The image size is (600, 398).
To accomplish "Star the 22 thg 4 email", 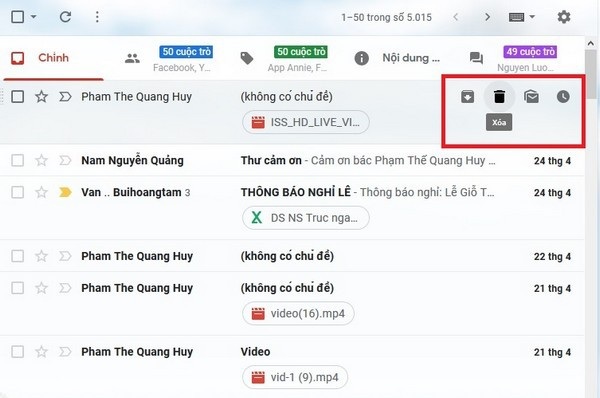I will [41, 256].
